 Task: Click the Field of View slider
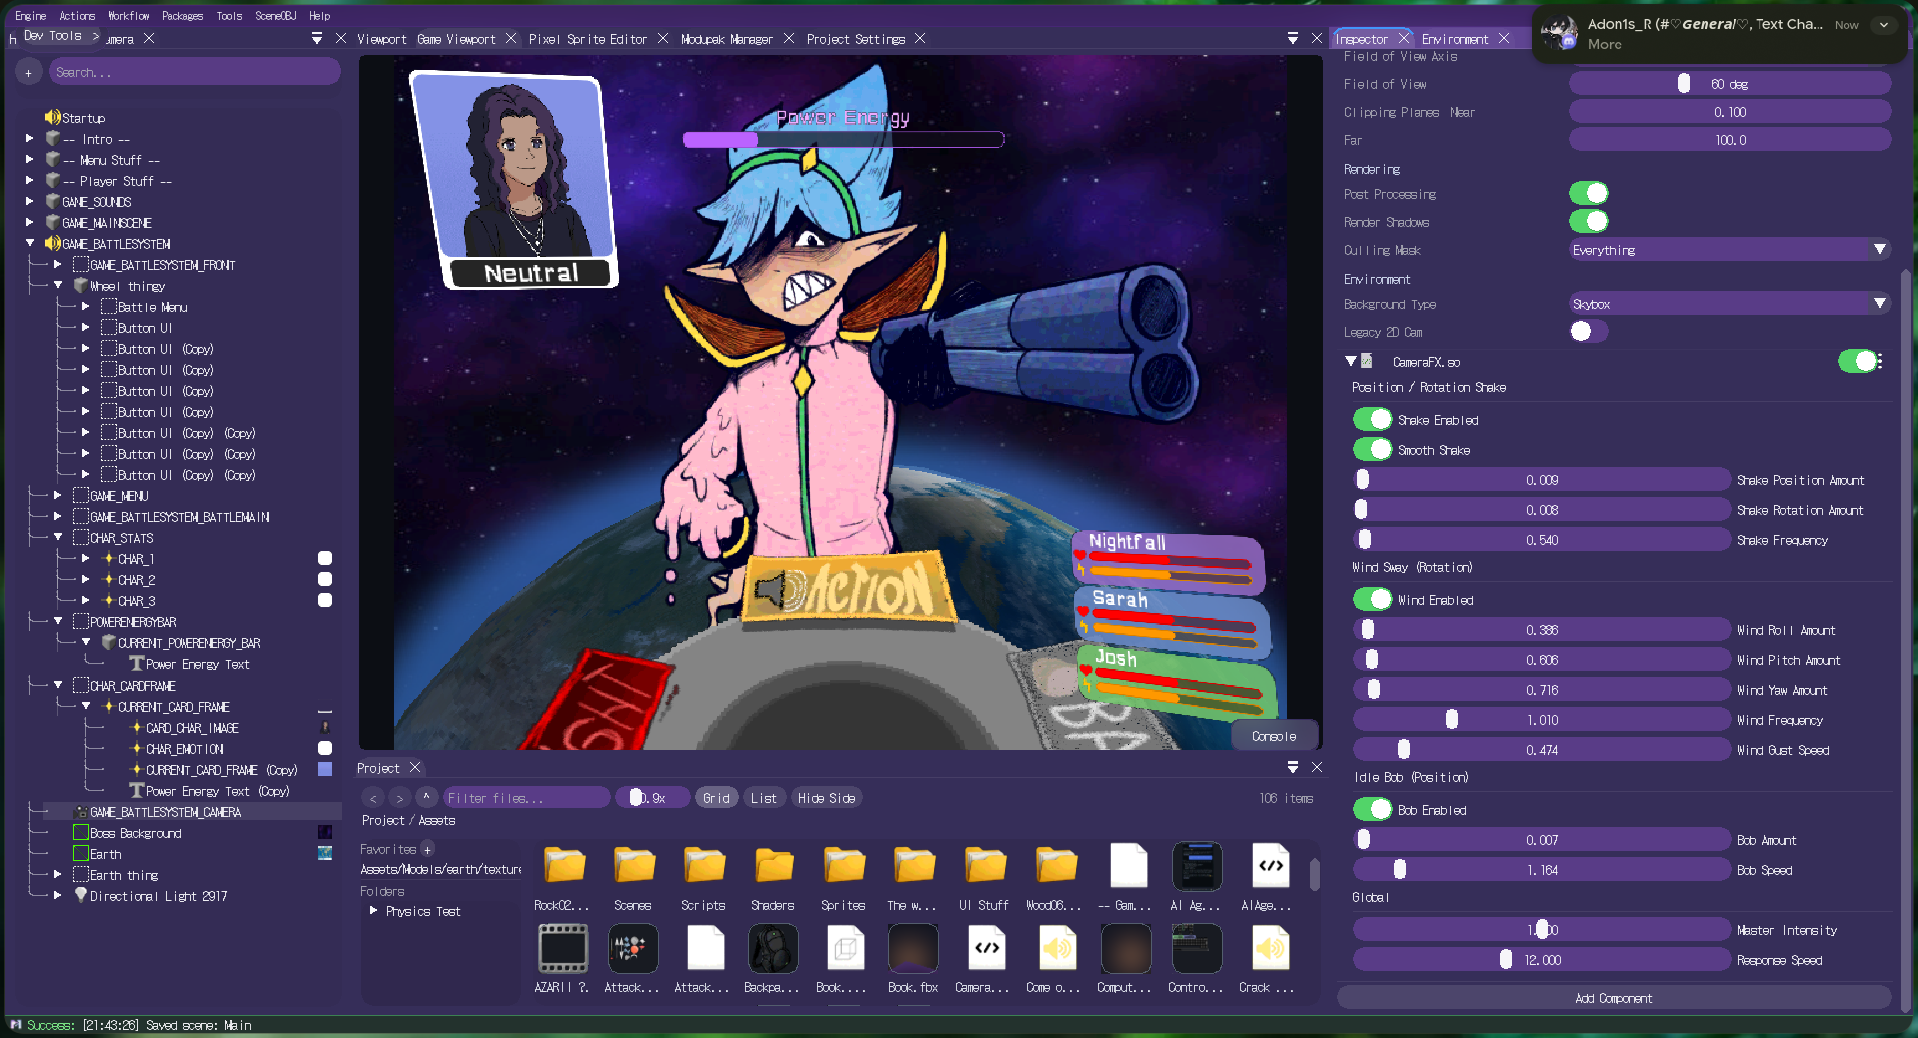[1729, 84]
